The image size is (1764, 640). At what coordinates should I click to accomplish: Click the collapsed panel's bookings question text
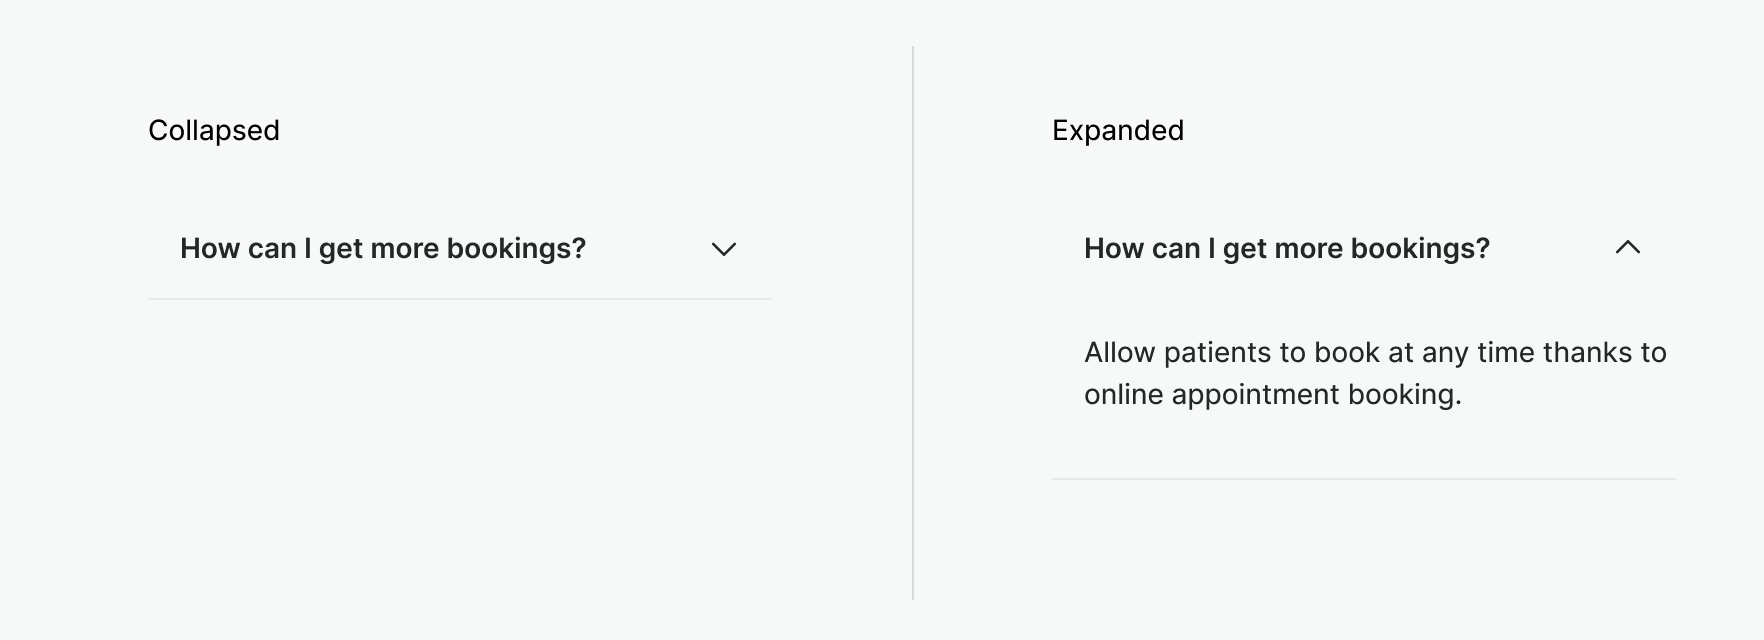[x=383, y=249]
